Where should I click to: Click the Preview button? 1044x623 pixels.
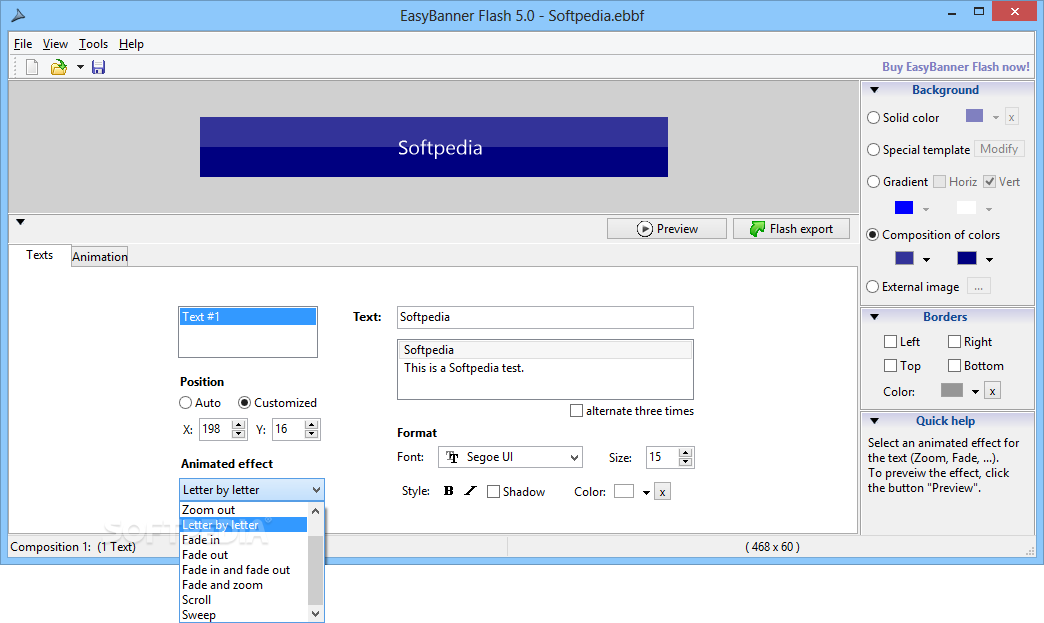click(x=666, y=229)
